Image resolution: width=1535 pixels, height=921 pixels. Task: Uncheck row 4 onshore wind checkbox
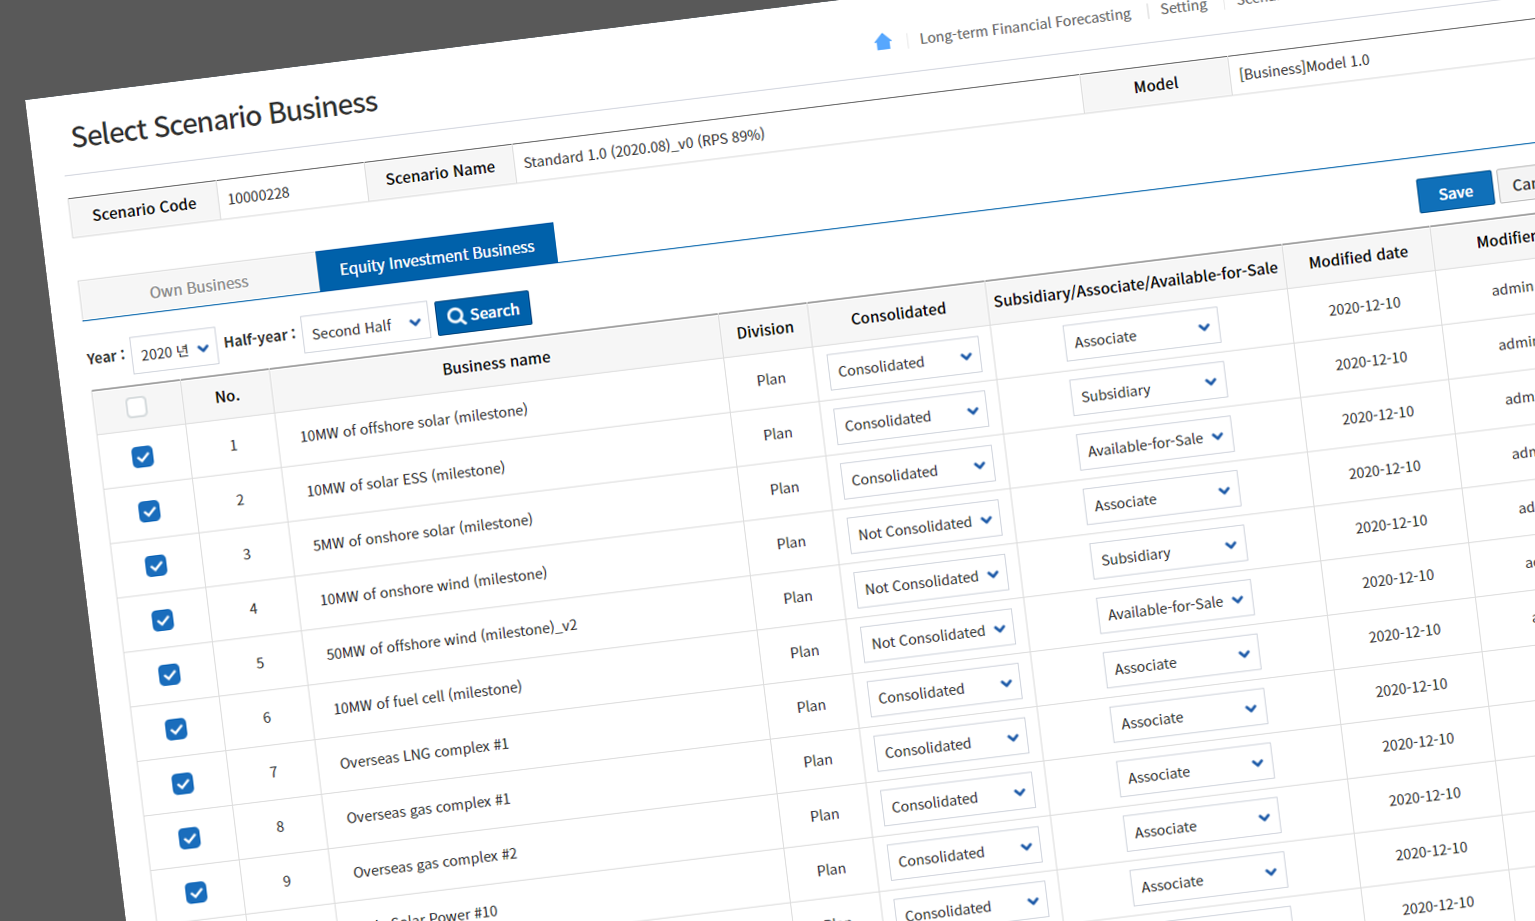[163, 620]
